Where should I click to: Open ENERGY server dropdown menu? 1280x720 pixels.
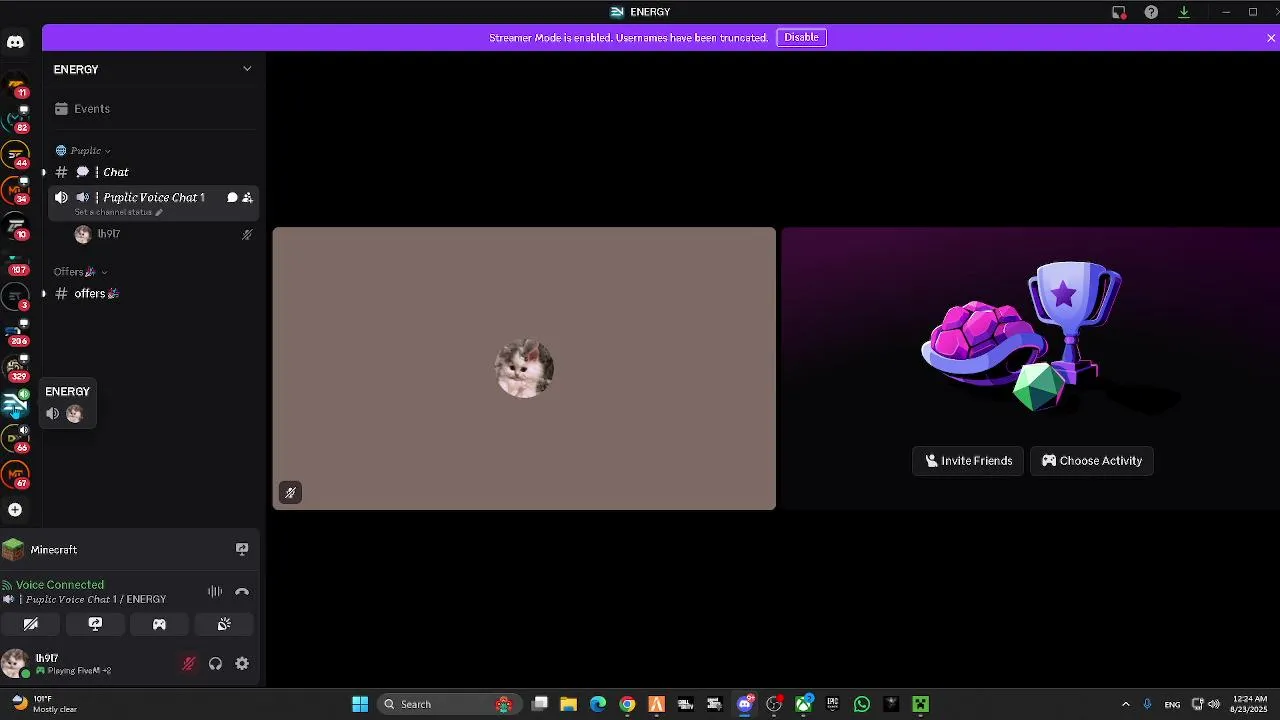[x=153, y=69]
